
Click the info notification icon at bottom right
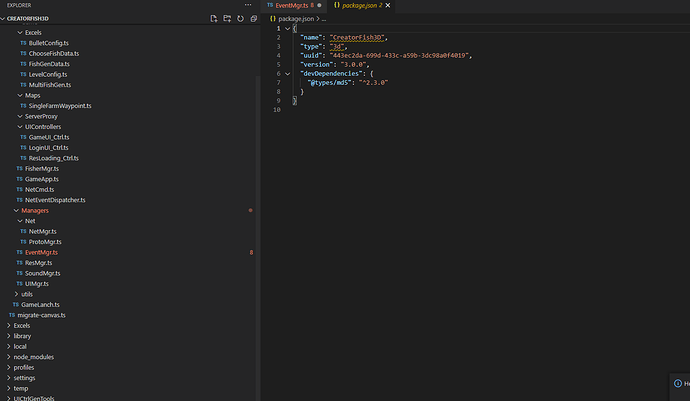pyautogui.click(x=678, y=383)
